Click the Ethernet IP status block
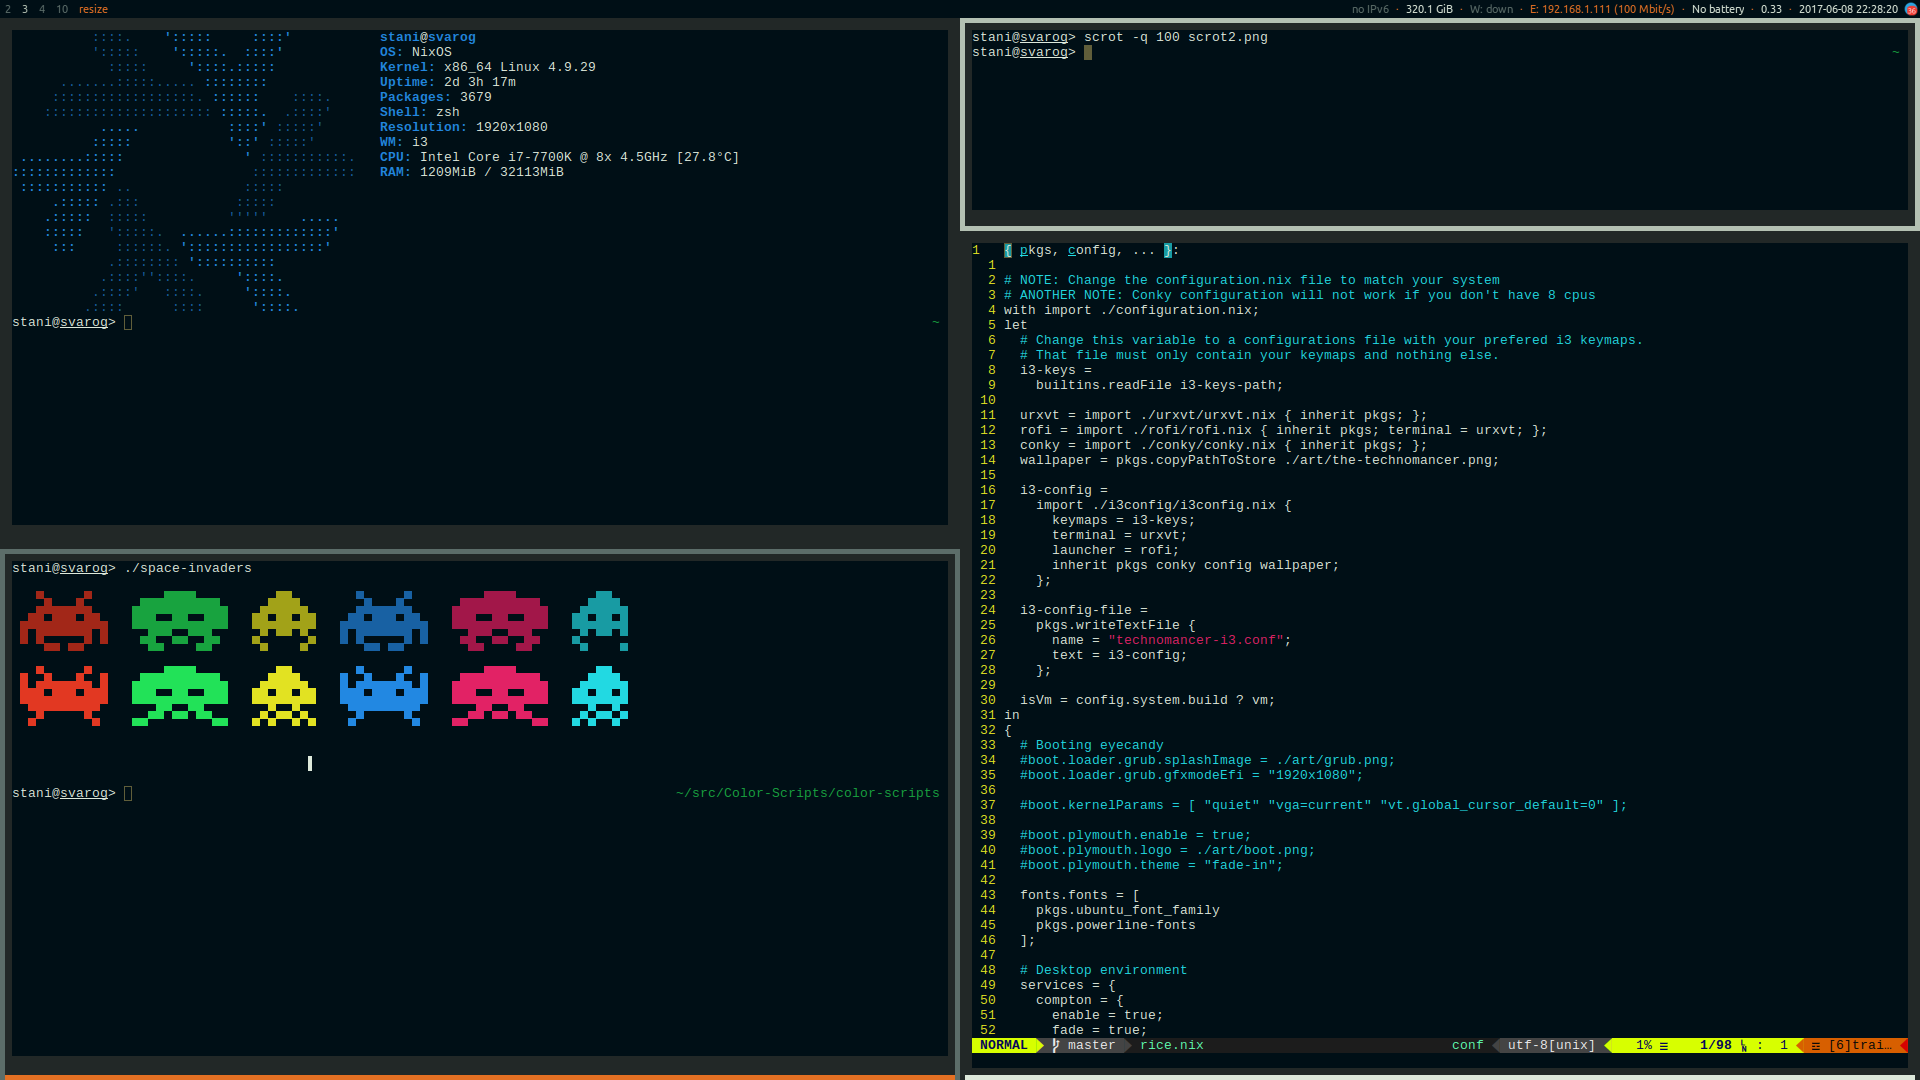The image size is (1920, 1080). (1601, 9)
